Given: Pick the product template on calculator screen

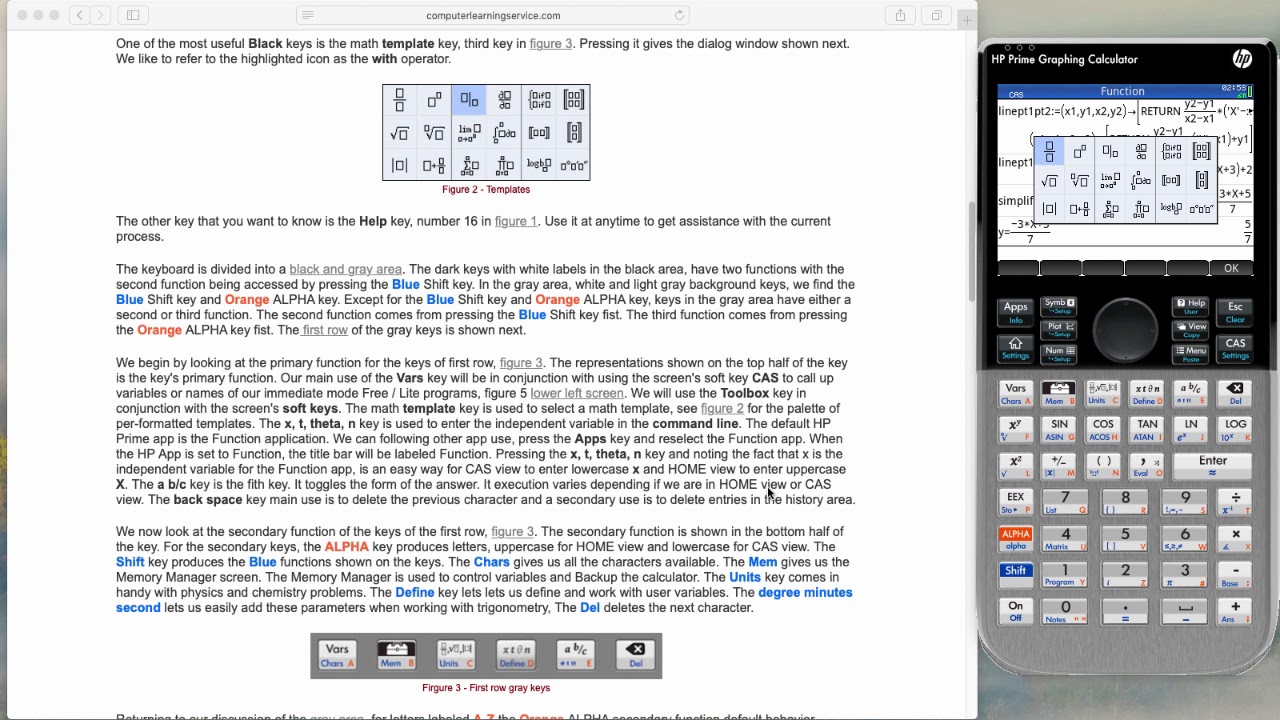Looking at the screenshot, I should pos(1141,209).
